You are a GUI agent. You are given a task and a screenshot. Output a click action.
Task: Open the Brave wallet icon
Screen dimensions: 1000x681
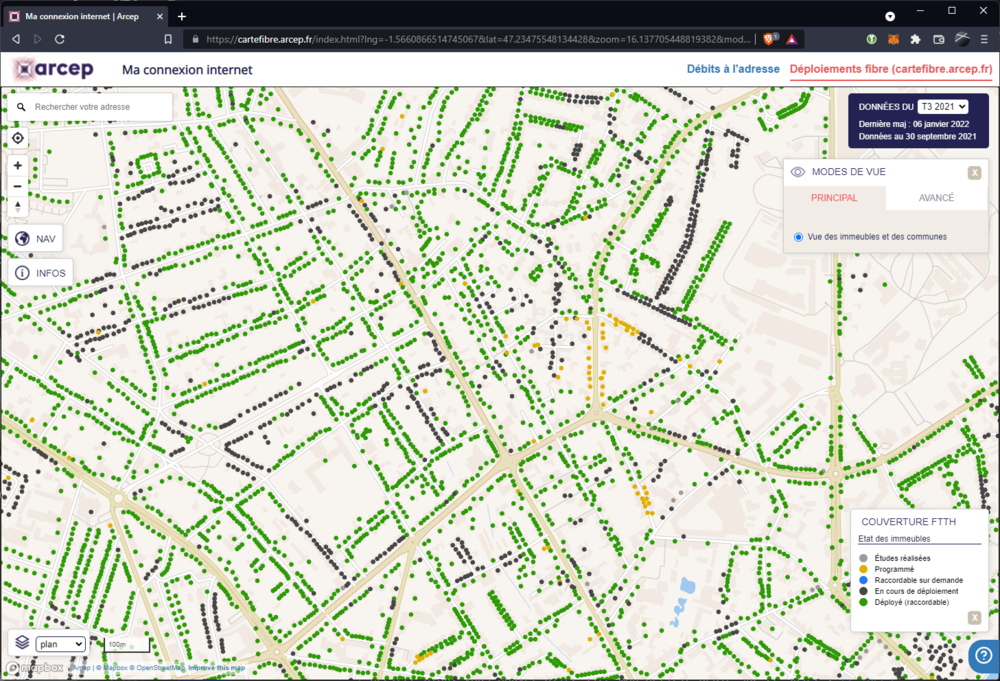click(x=938, y=39)
